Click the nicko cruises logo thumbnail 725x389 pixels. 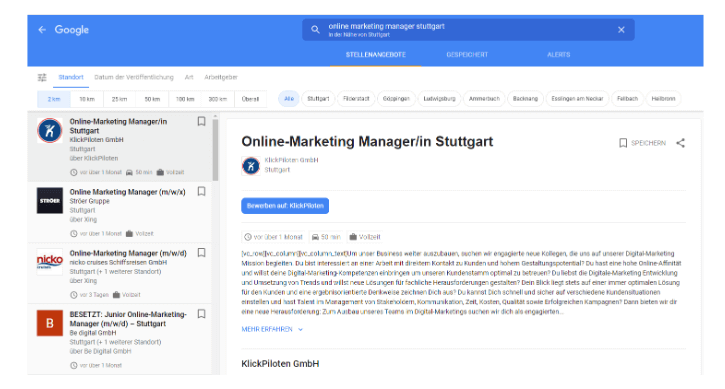point(50,262)
